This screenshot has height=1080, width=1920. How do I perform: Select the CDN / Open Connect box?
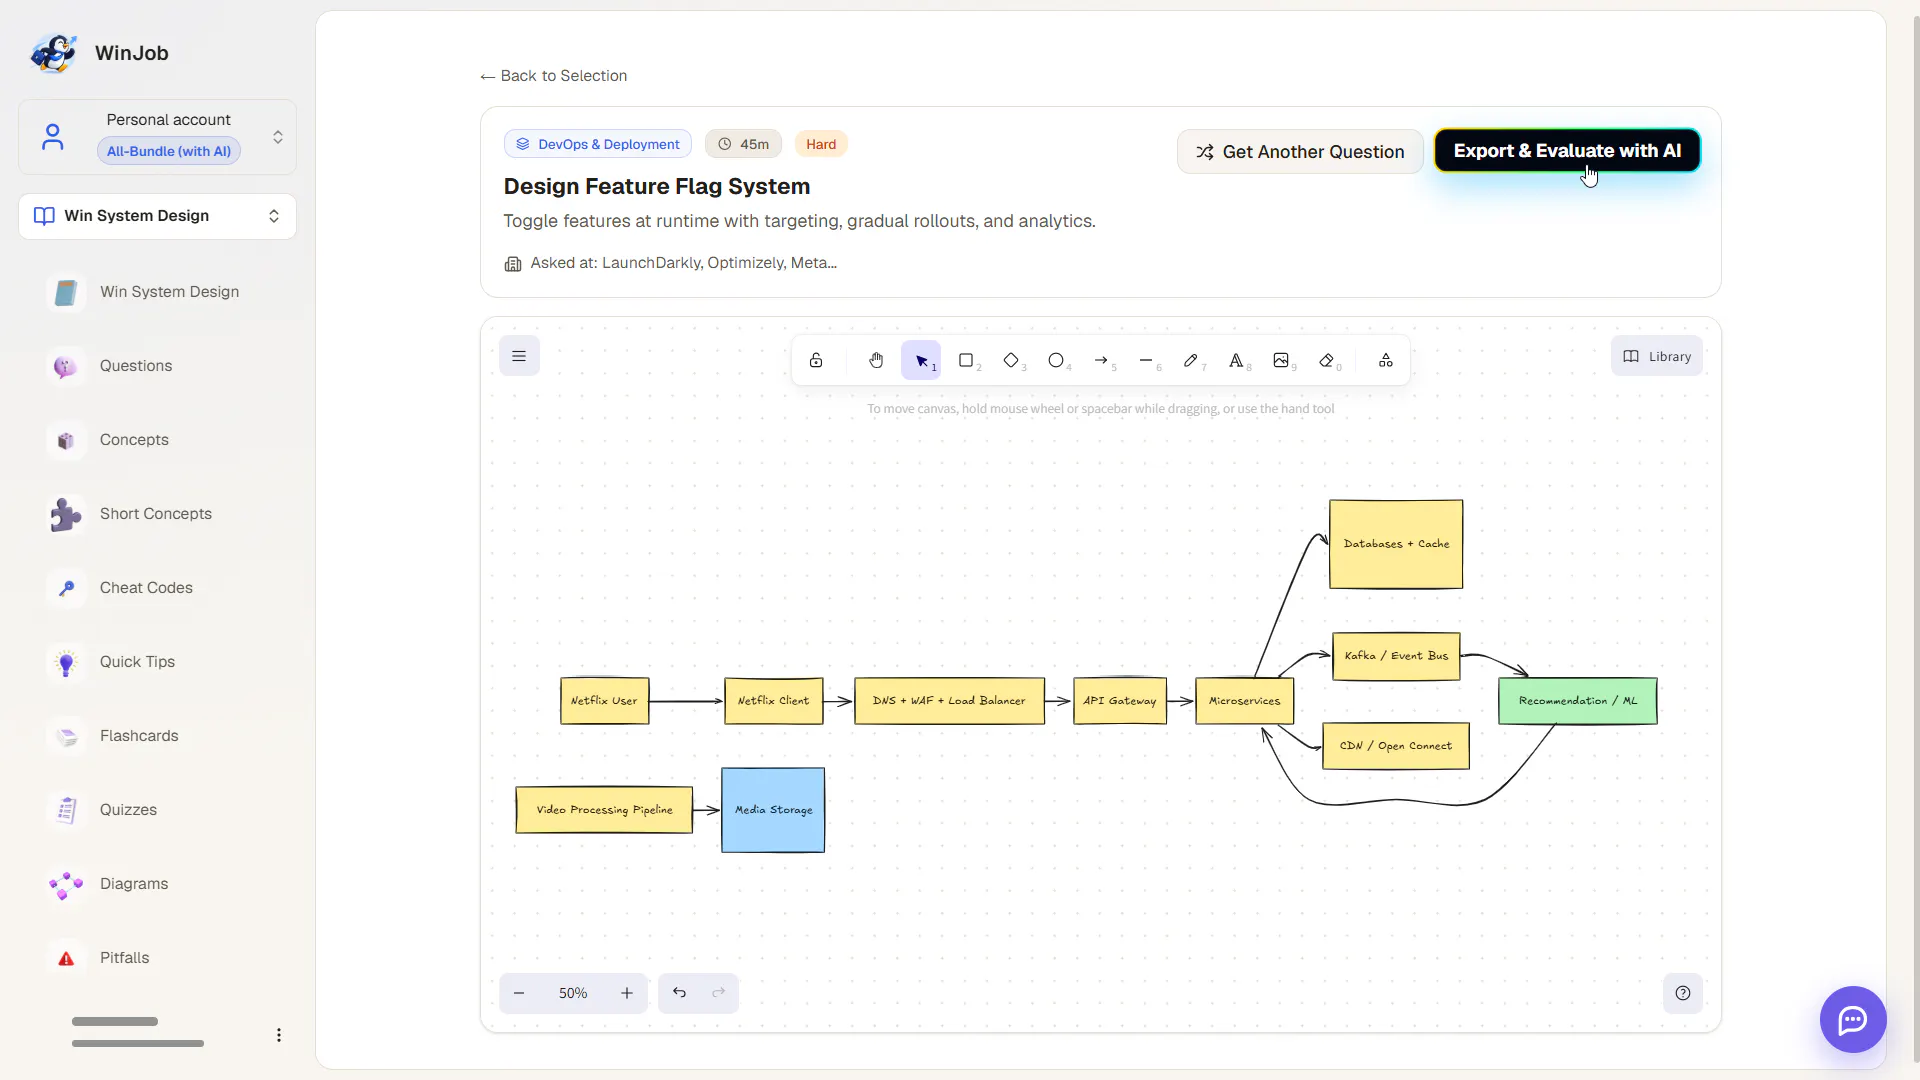pos(1396,746)
